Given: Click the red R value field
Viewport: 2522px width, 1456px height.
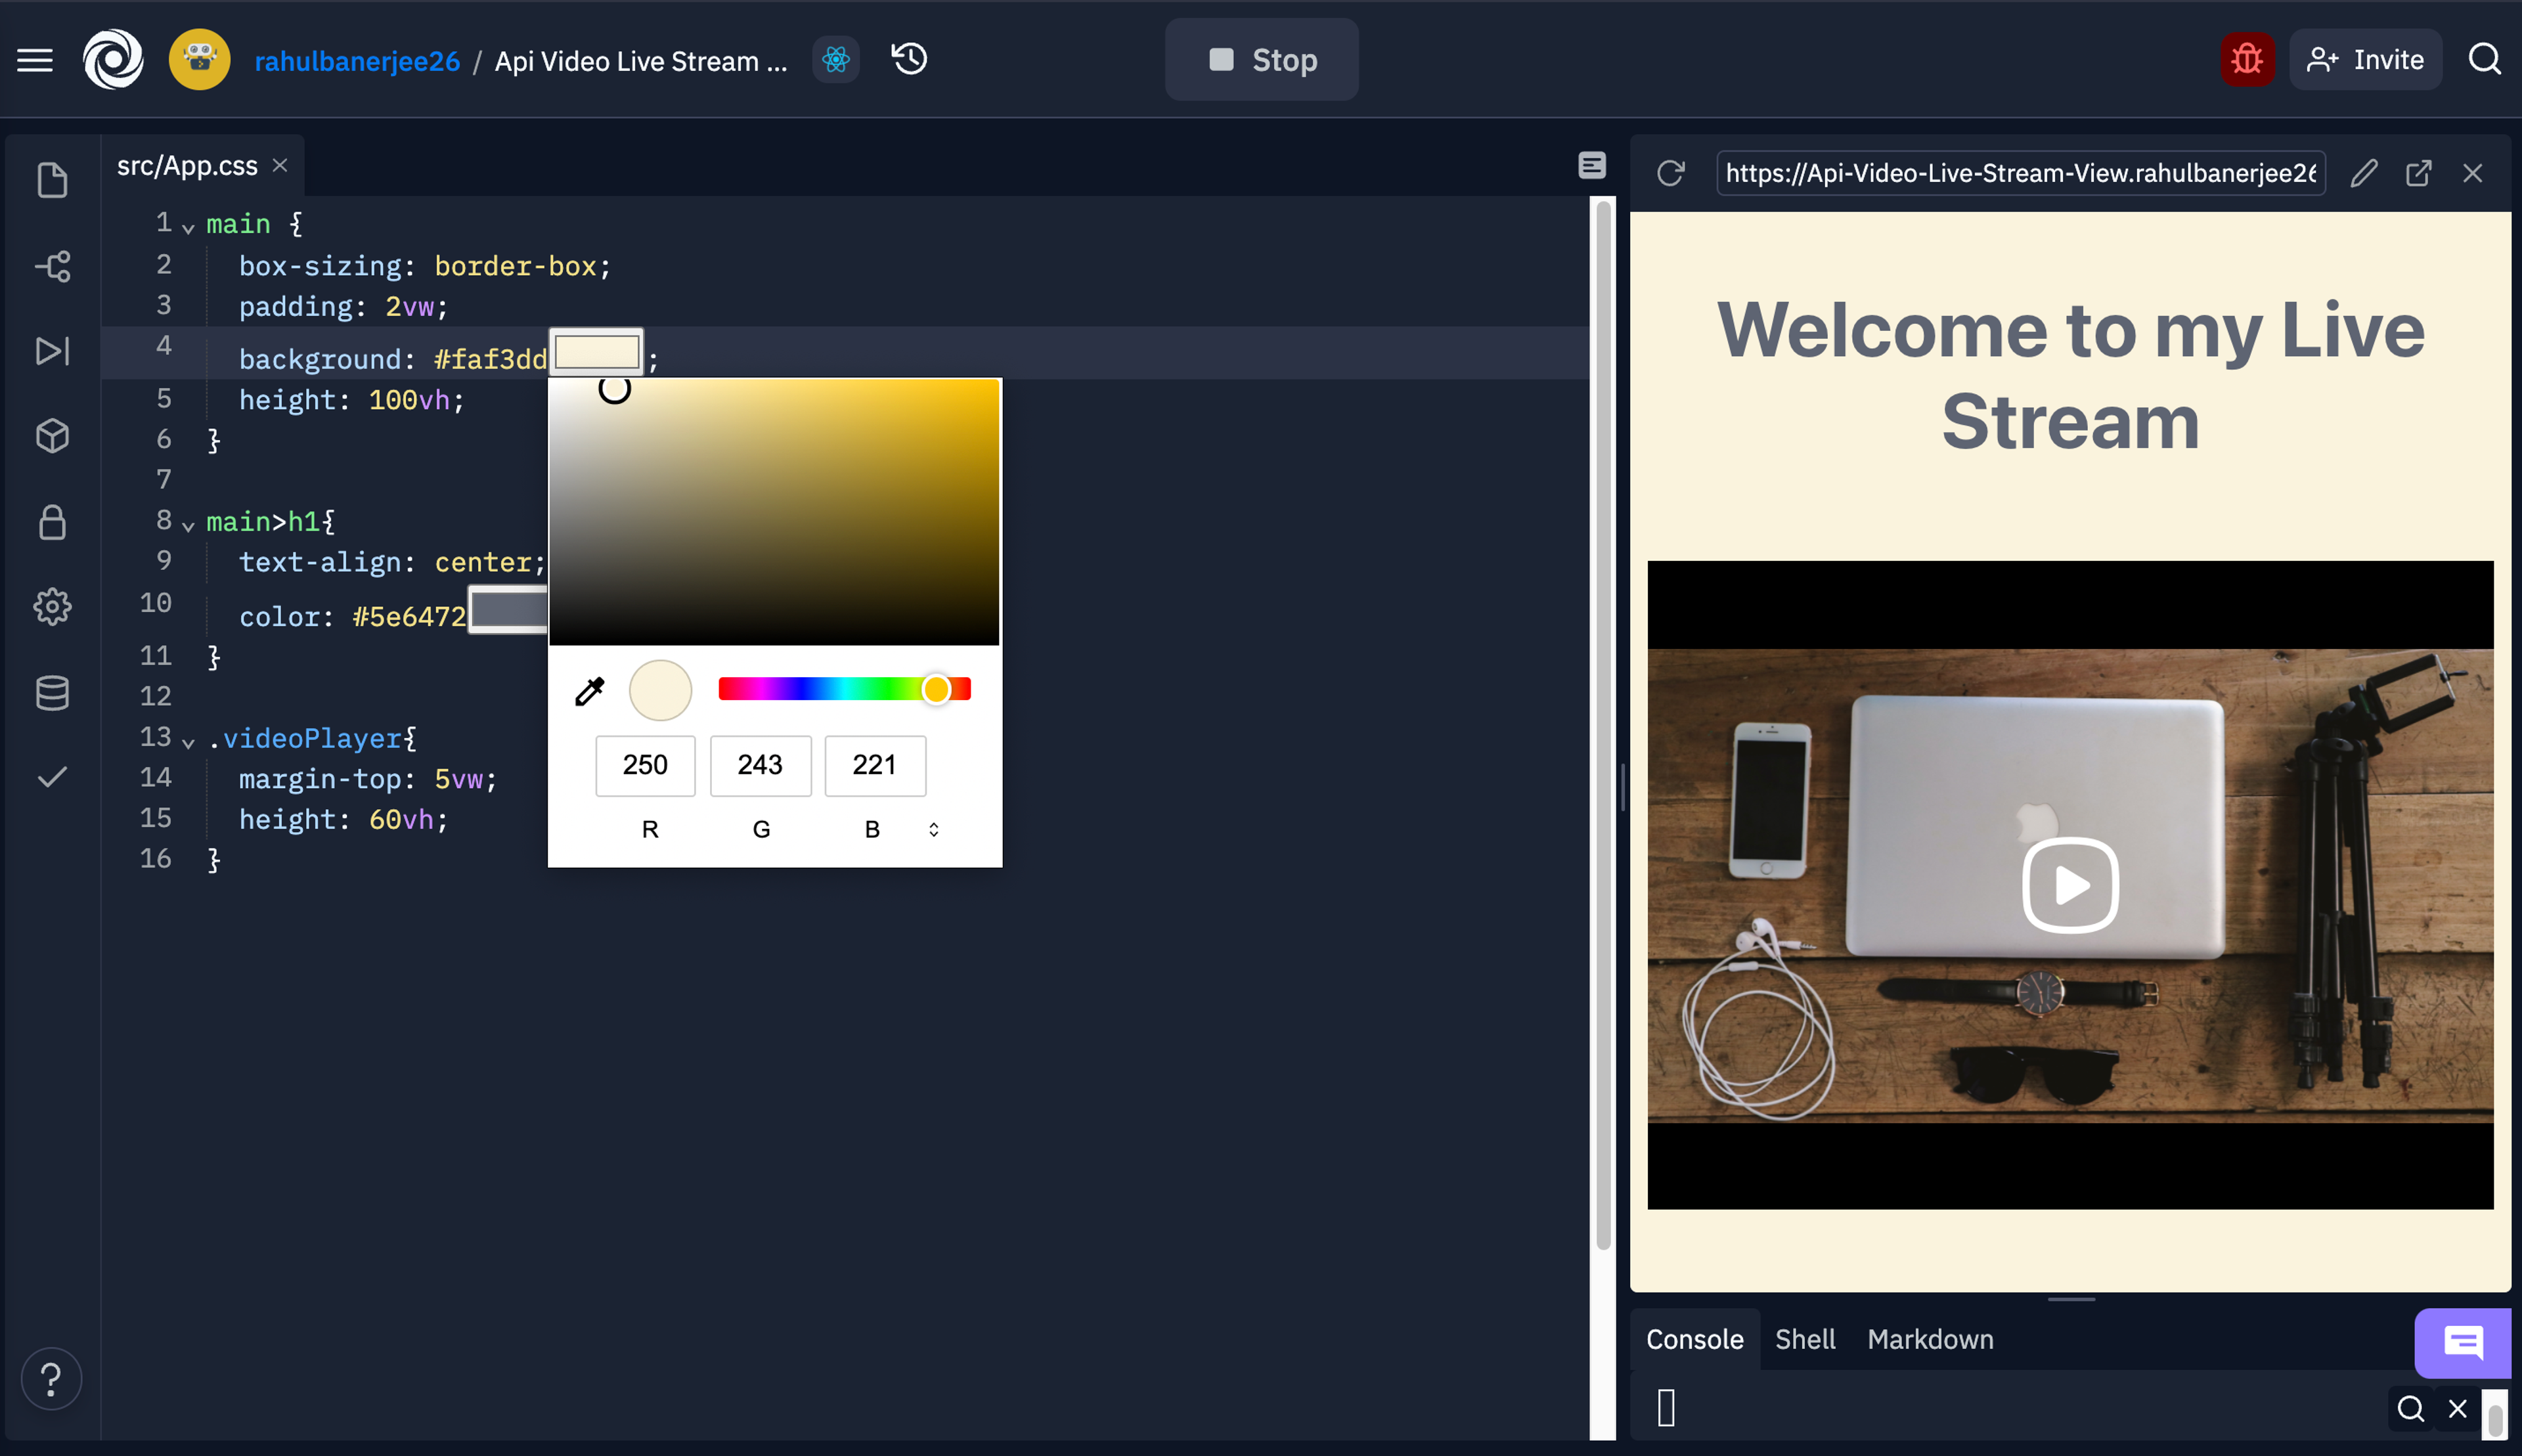Looking at the screenshot, I should point(645,765).
